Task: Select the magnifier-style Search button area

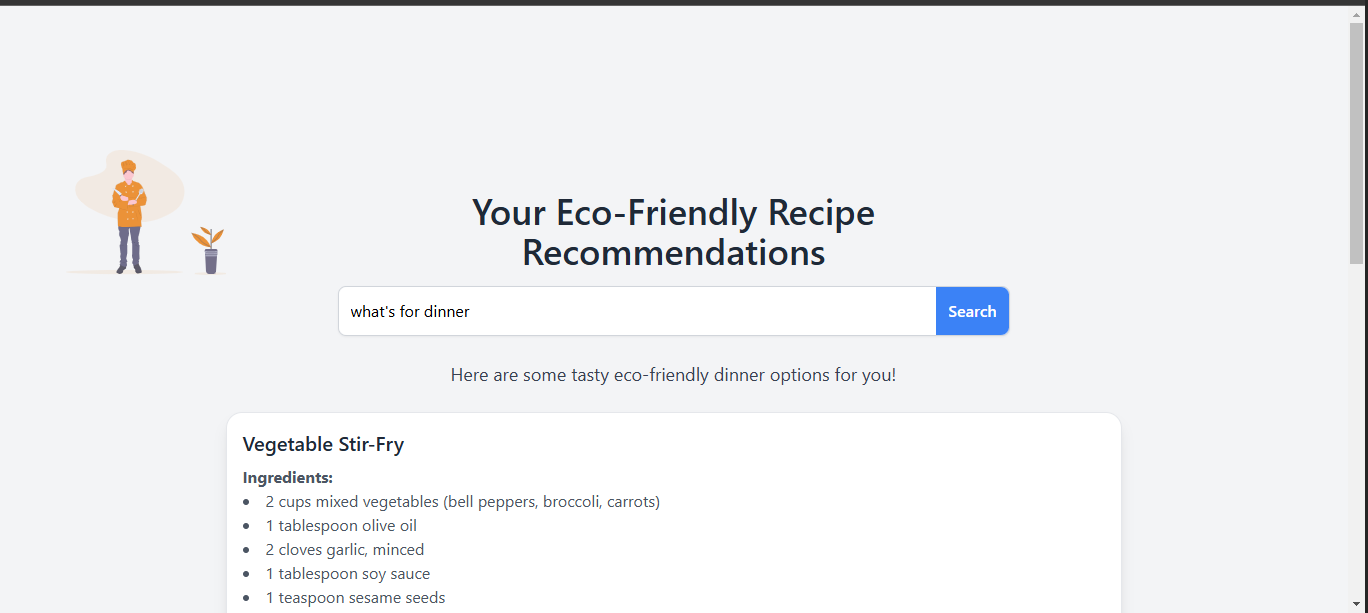Action: point(971,311)
